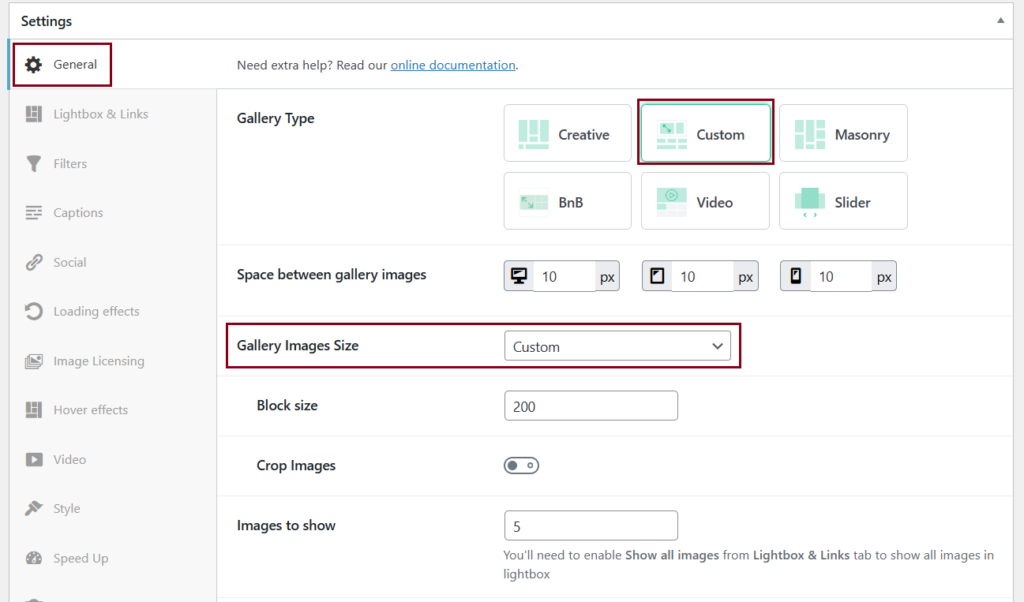The image size is (1024, 602).
Task: Select the Masonry gallery type
Action: pos(843,132)
